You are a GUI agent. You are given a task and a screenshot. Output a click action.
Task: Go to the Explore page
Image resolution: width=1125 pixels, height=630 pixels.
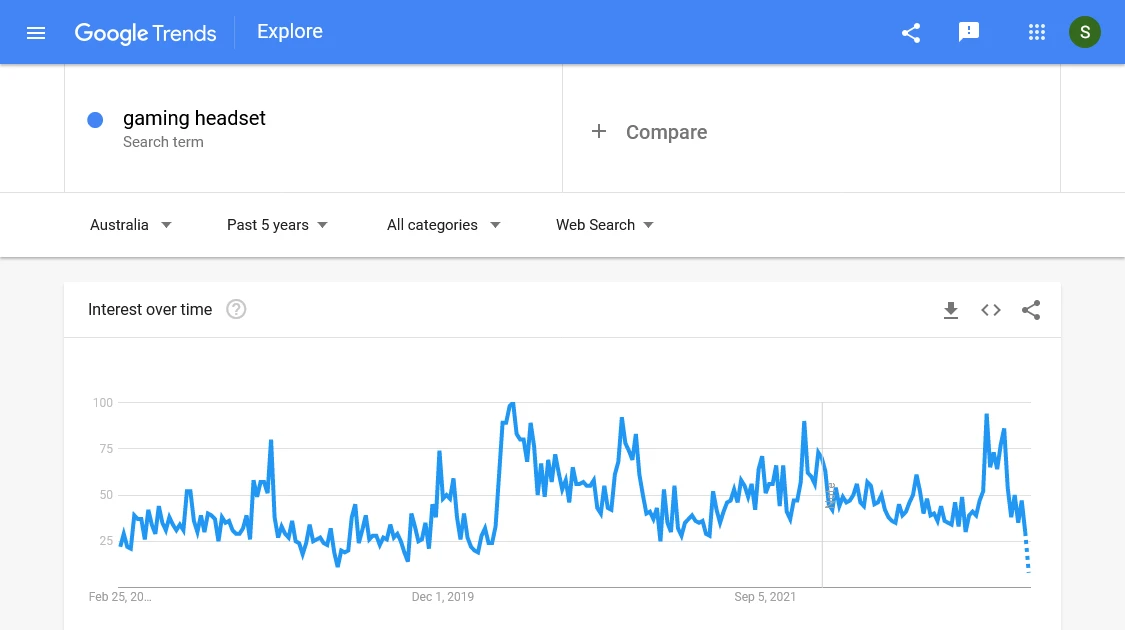290,32
